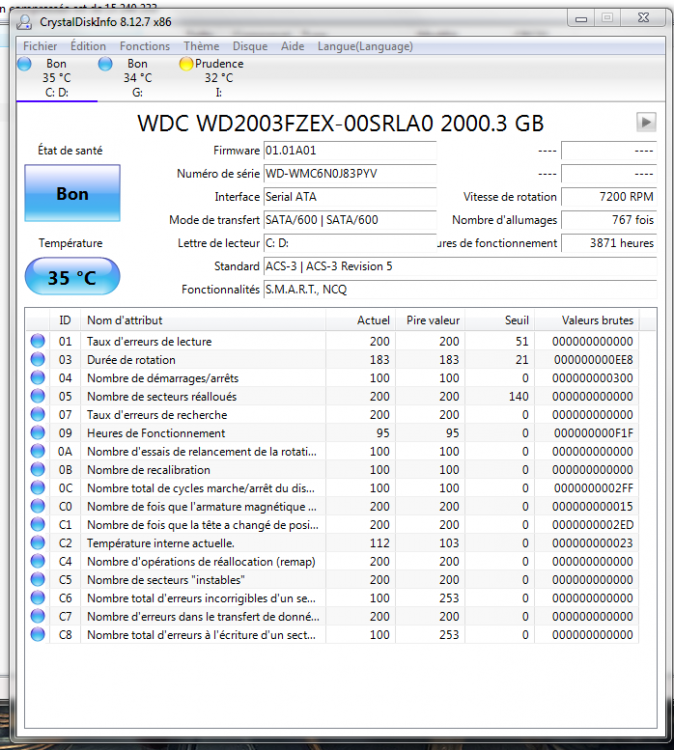Click the disk model title WDC WD2003FZEX
The width and height of the screenshot is (674, 750).
point(341,123)
